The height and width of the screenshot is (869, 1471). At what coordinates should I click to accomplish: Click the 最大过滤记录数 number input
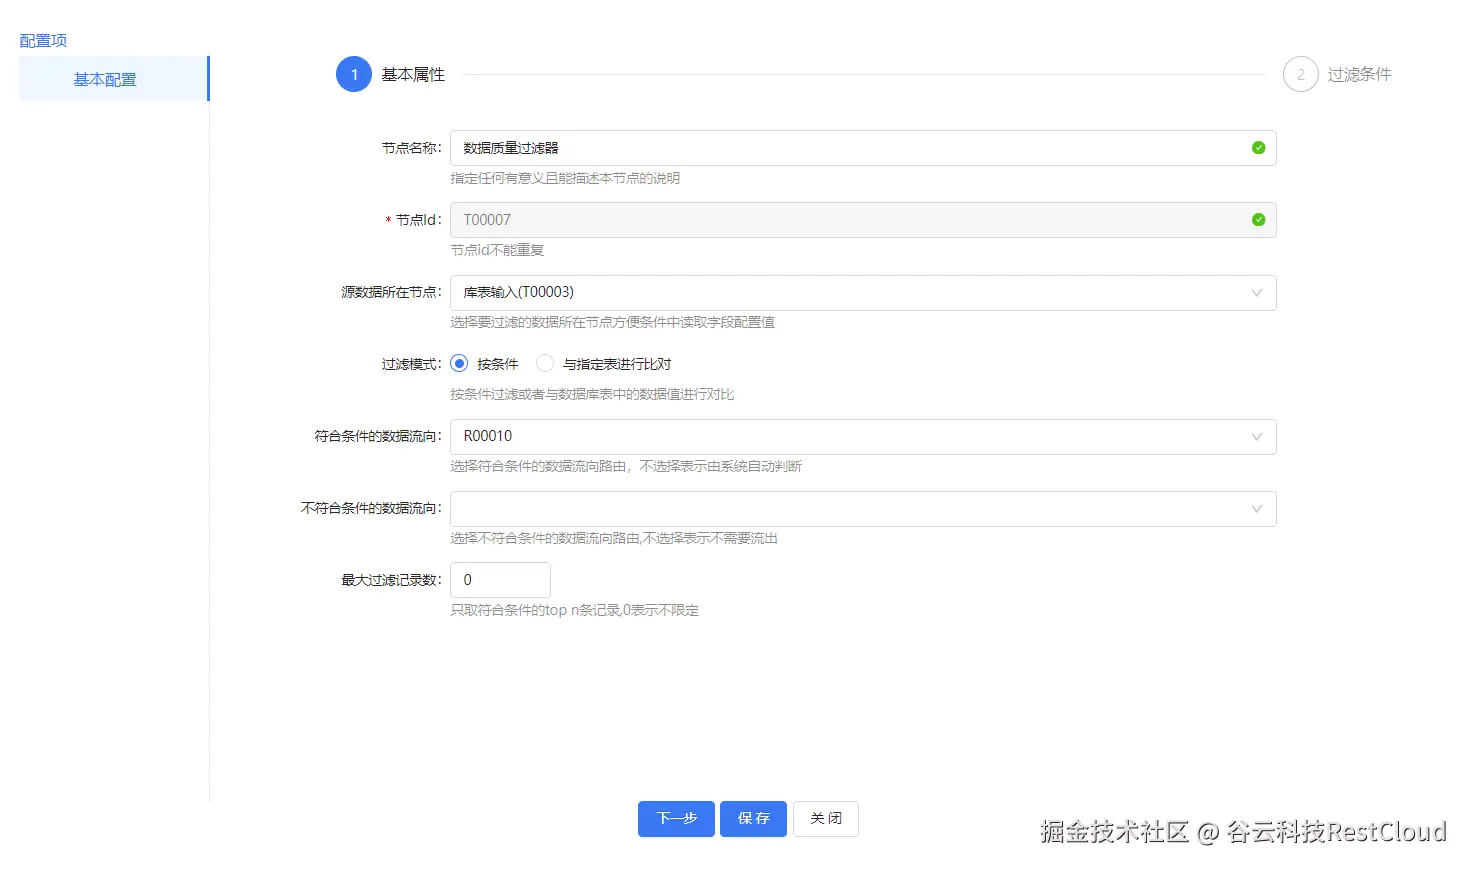[500, 580]
